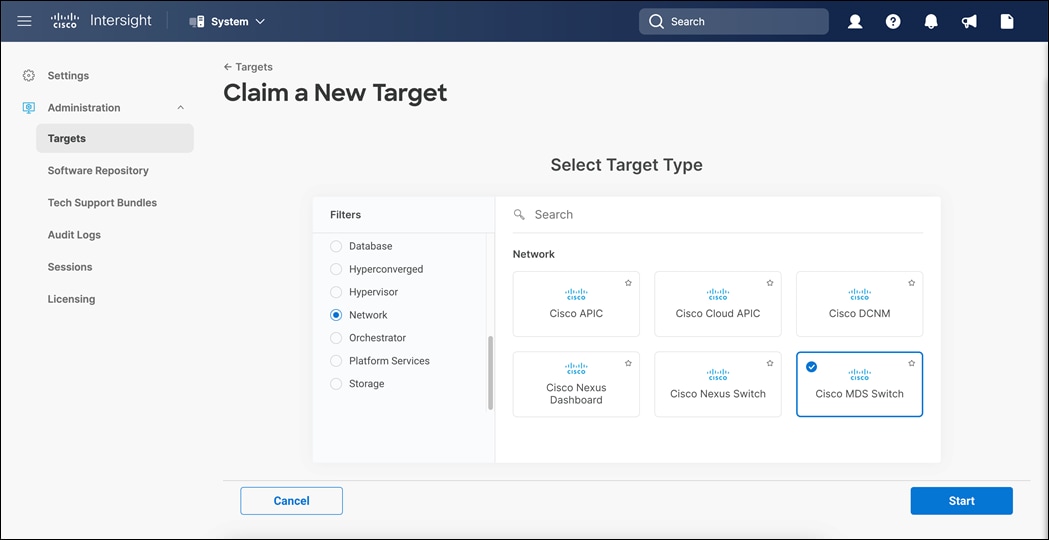Click the Filters heading
Image resolution: width=1049 pixels, height=540 pixels.
pyautogui.click(x=345, y=215)
